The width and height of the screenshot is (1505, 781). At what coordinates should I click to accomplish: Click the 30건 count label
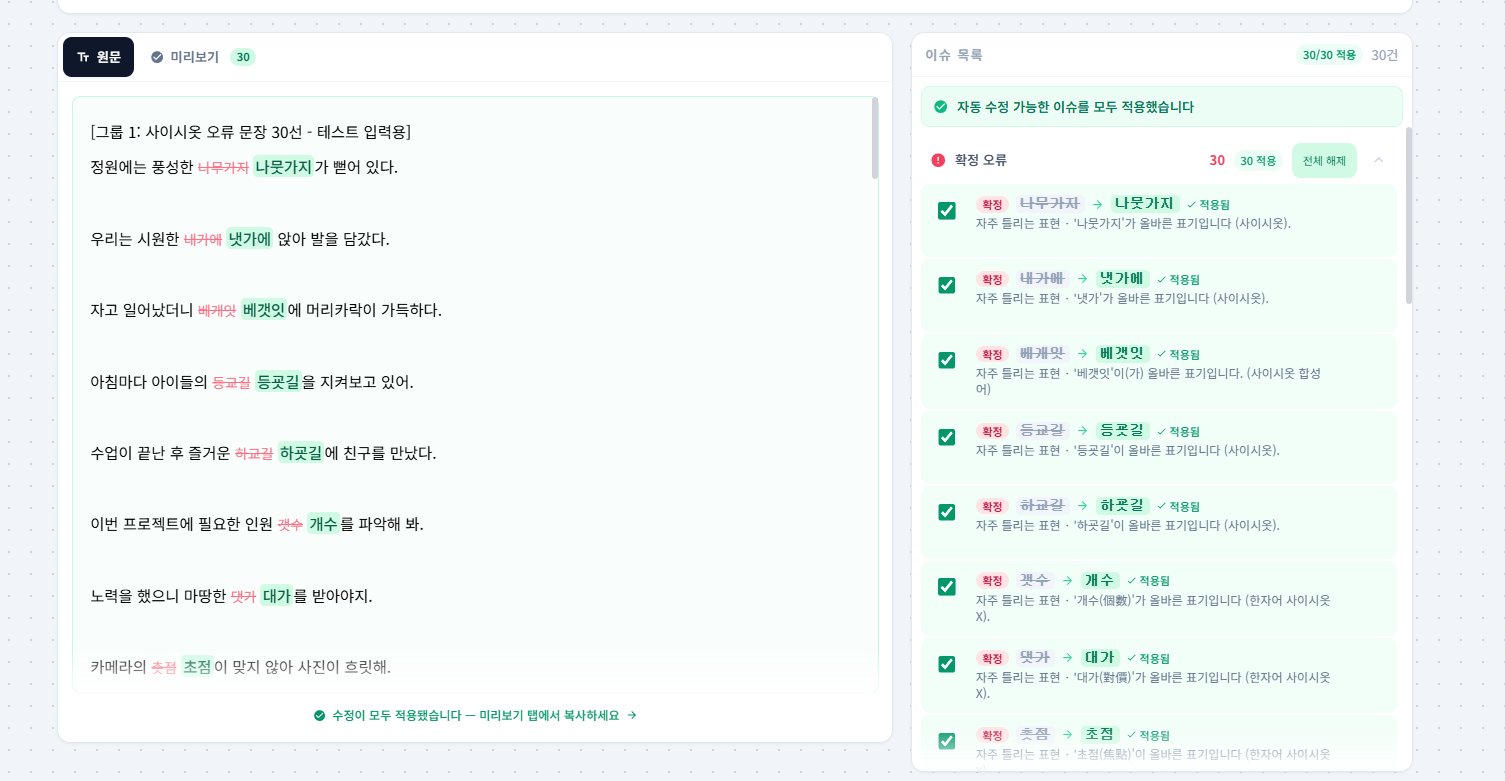coord(1385,55)
